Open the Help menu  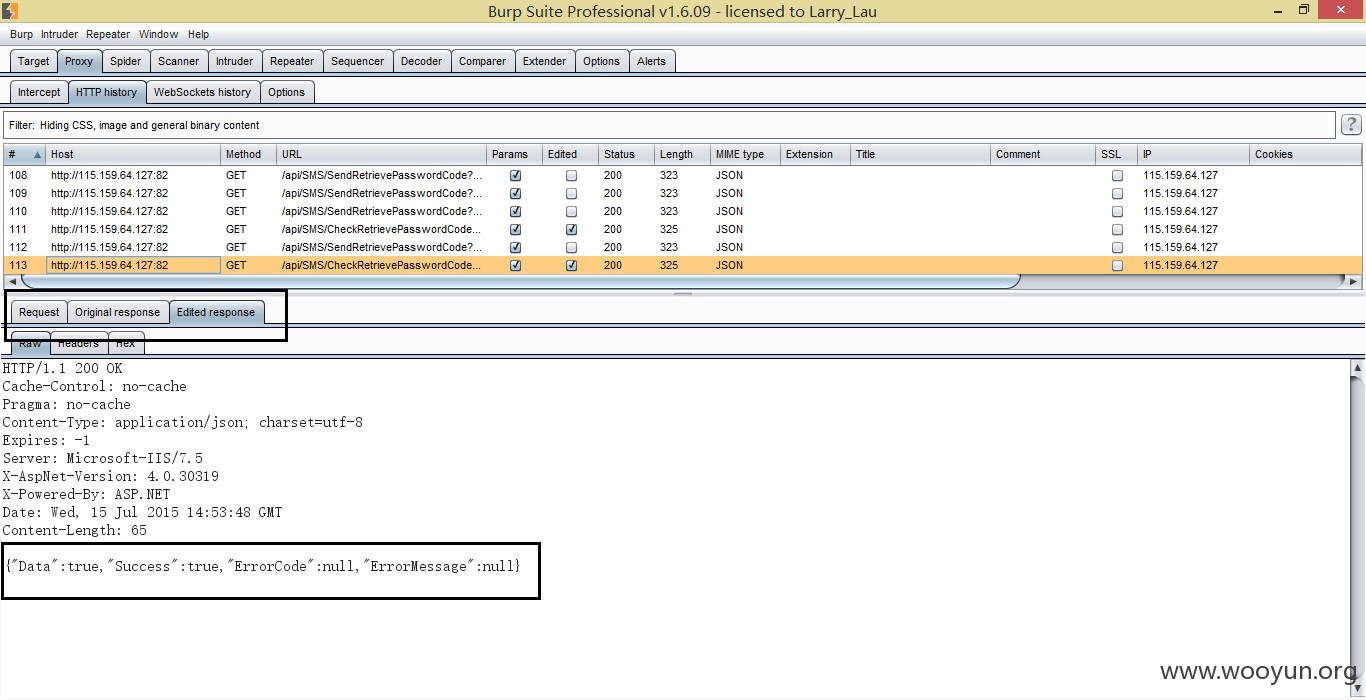pyautogui.click(x=198, y=34)
